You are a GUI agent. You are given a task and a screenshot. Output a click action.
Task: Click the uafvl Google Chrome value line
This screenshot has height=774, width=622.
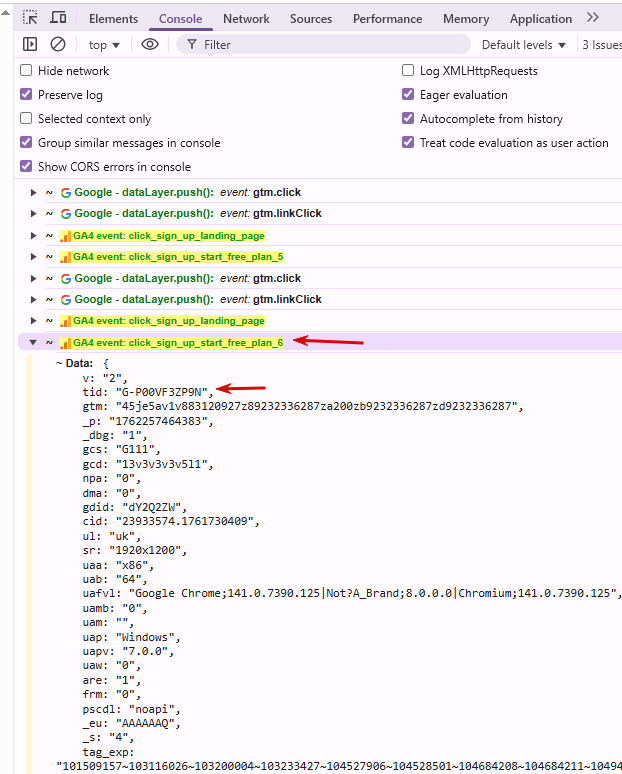[373, 593]
